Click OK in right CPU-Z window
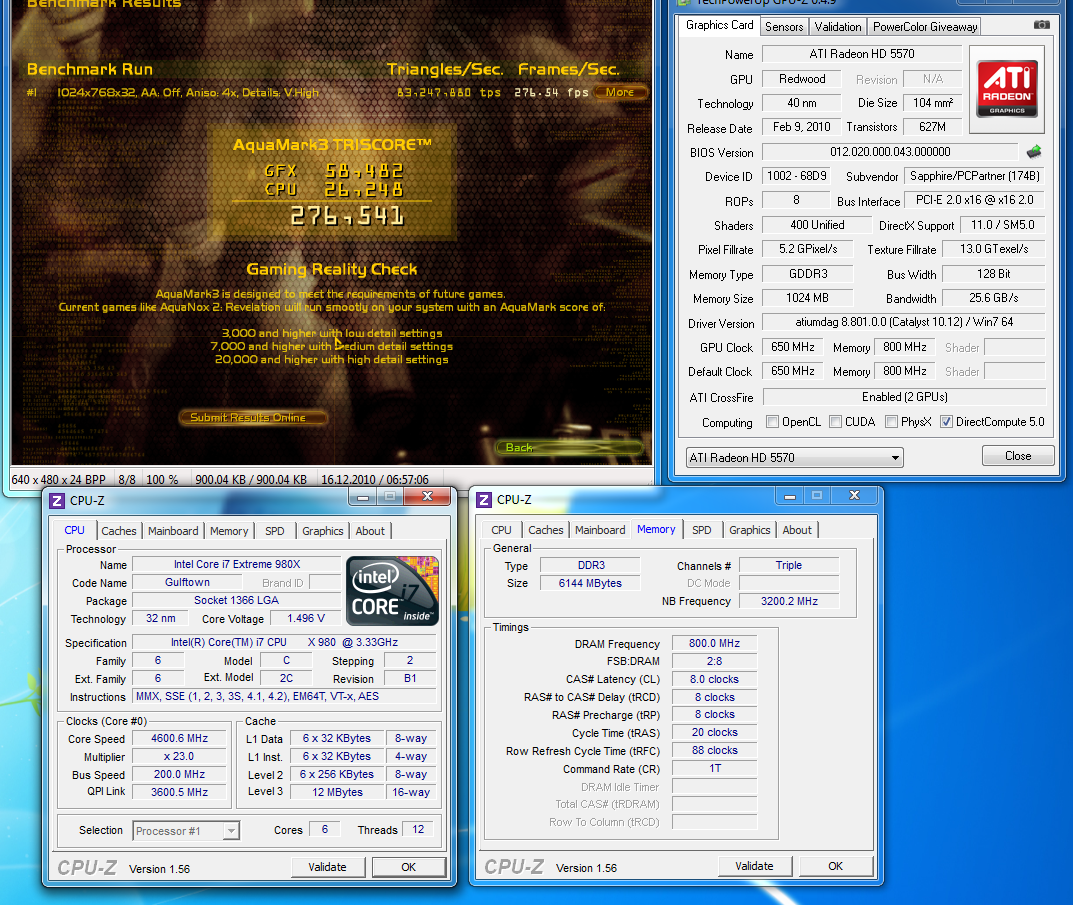 point(836,866)
